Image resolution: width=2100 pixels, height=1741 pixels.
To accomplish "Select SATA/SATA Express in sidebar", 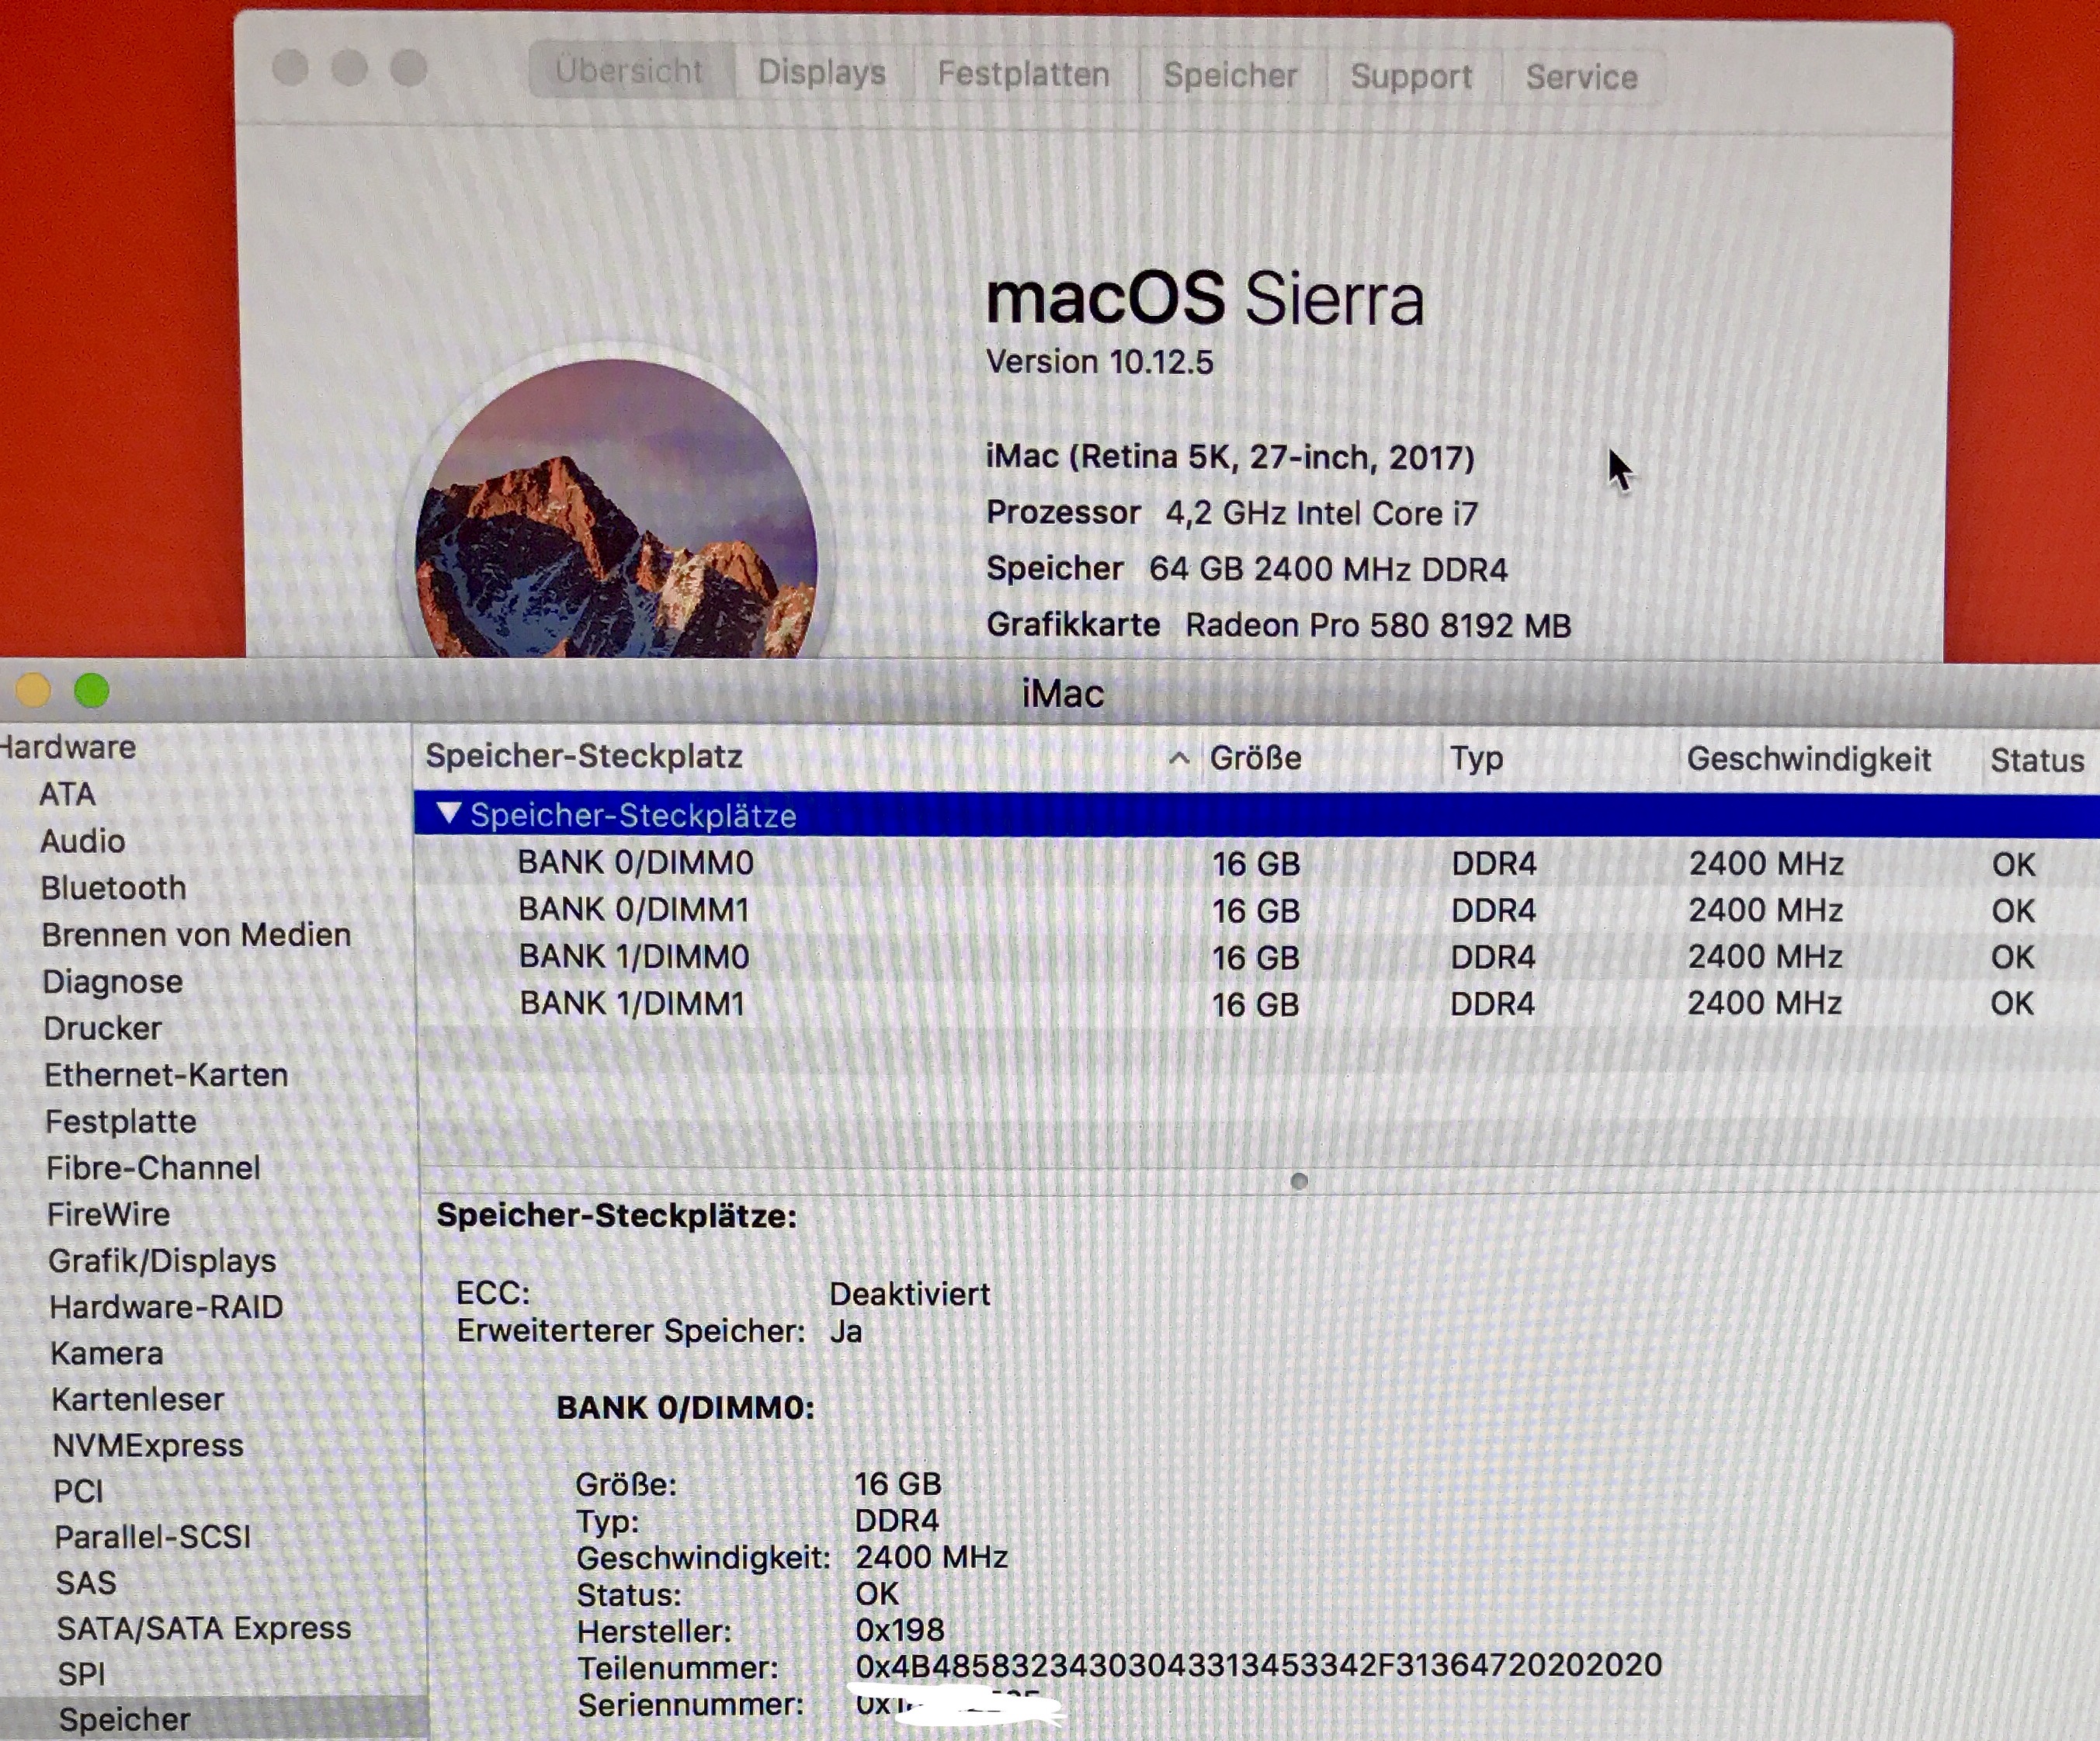I will coord(204,1628).
